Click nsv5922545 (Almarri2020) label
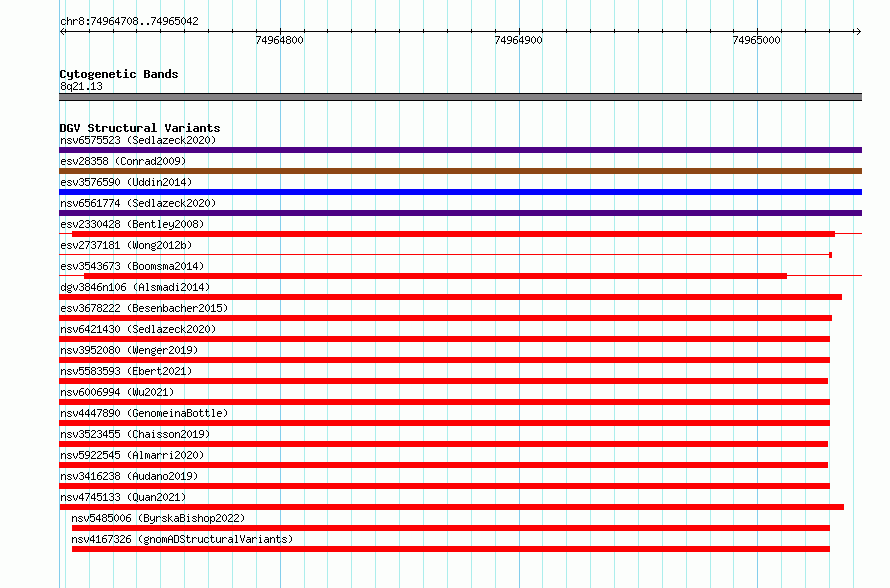Image resolution: width=890 pixels, height=588 pixels. point(132,455)
